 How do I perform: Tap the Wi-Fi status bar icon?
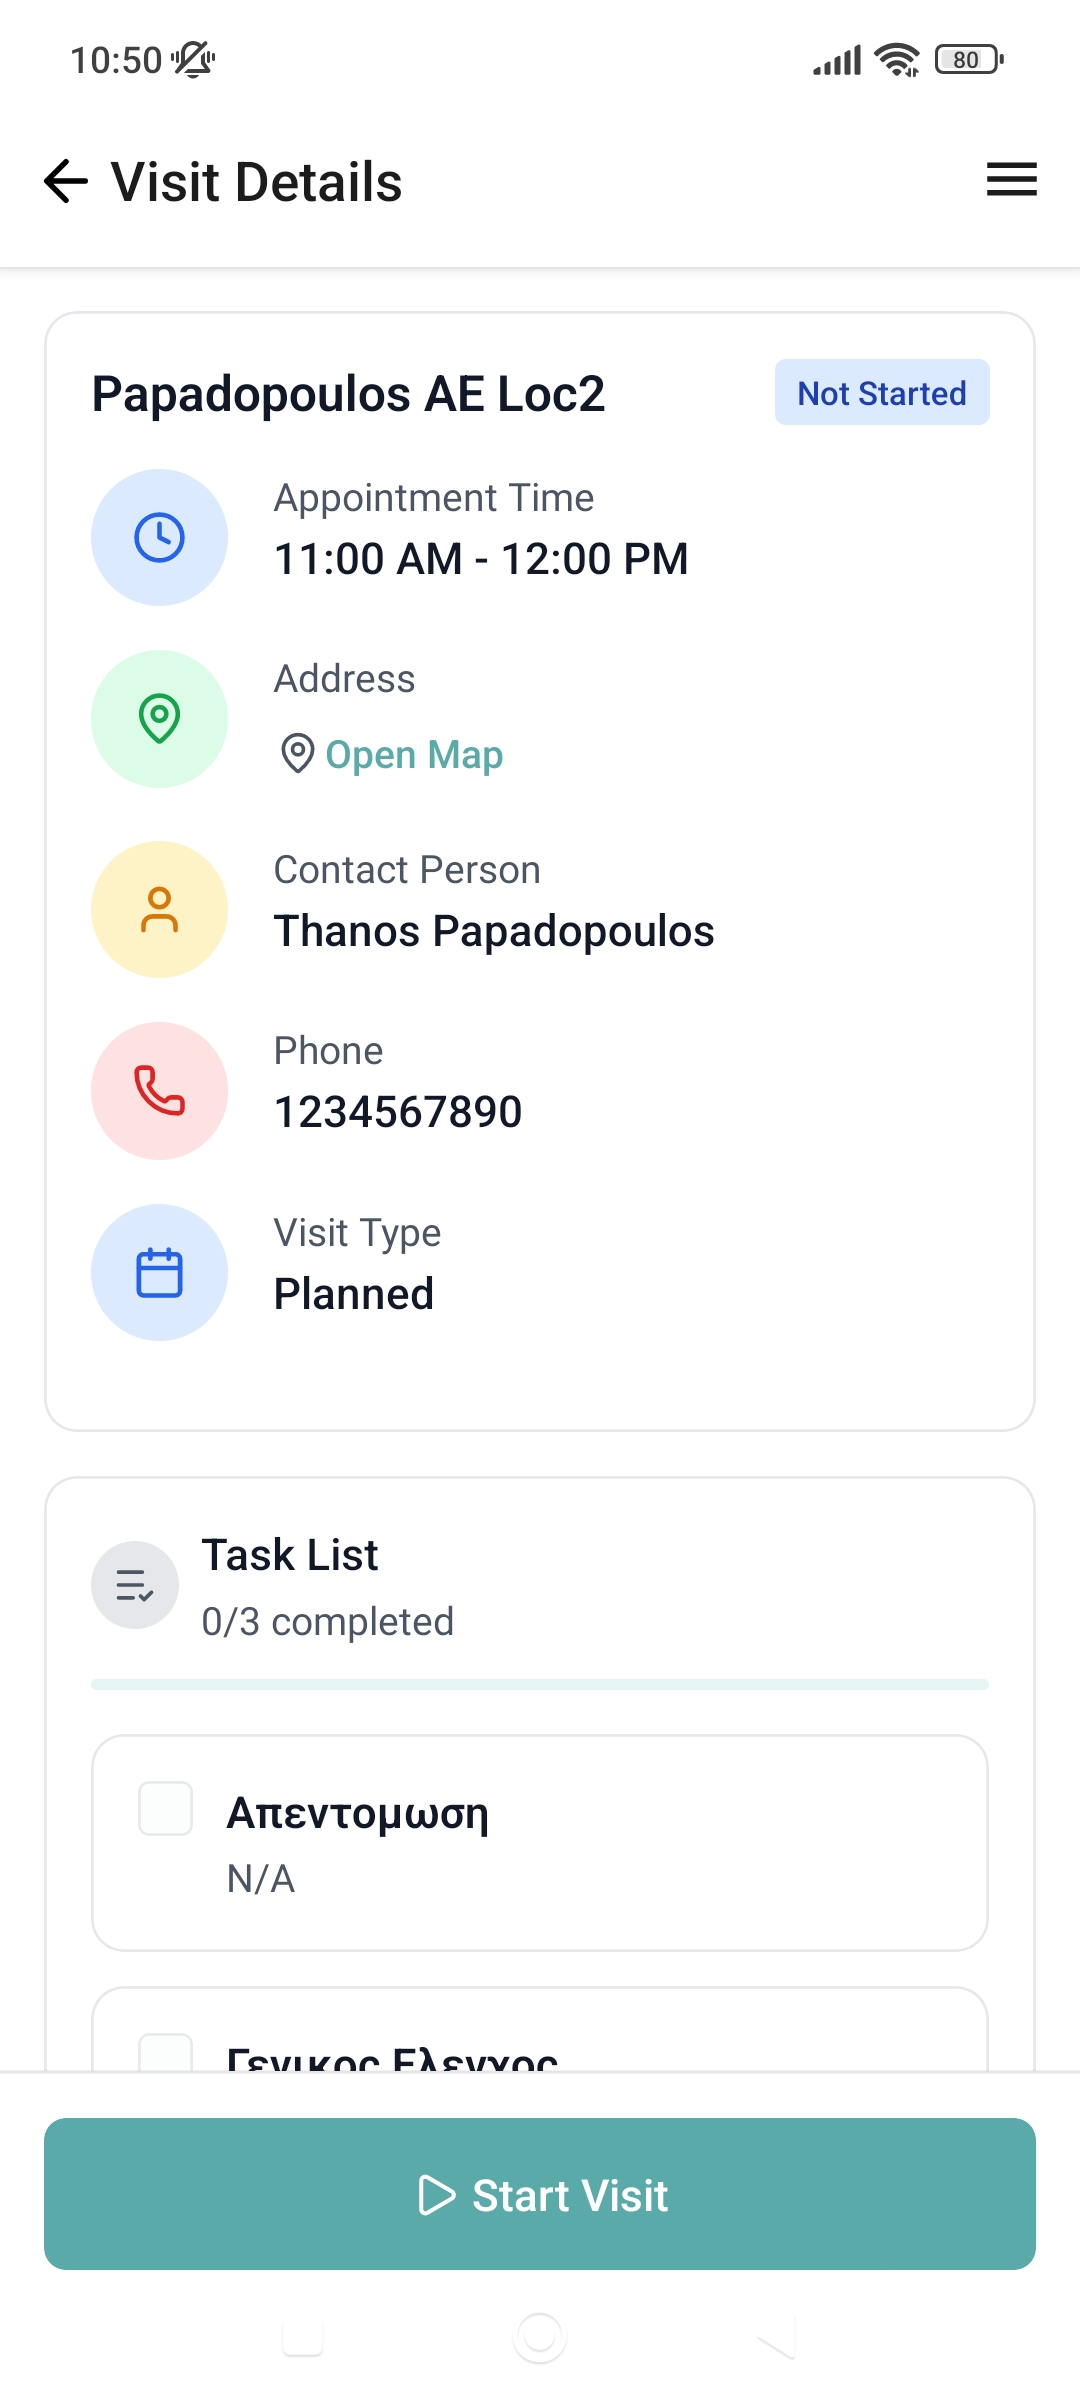pyautogui.click(x=896, y=60)
